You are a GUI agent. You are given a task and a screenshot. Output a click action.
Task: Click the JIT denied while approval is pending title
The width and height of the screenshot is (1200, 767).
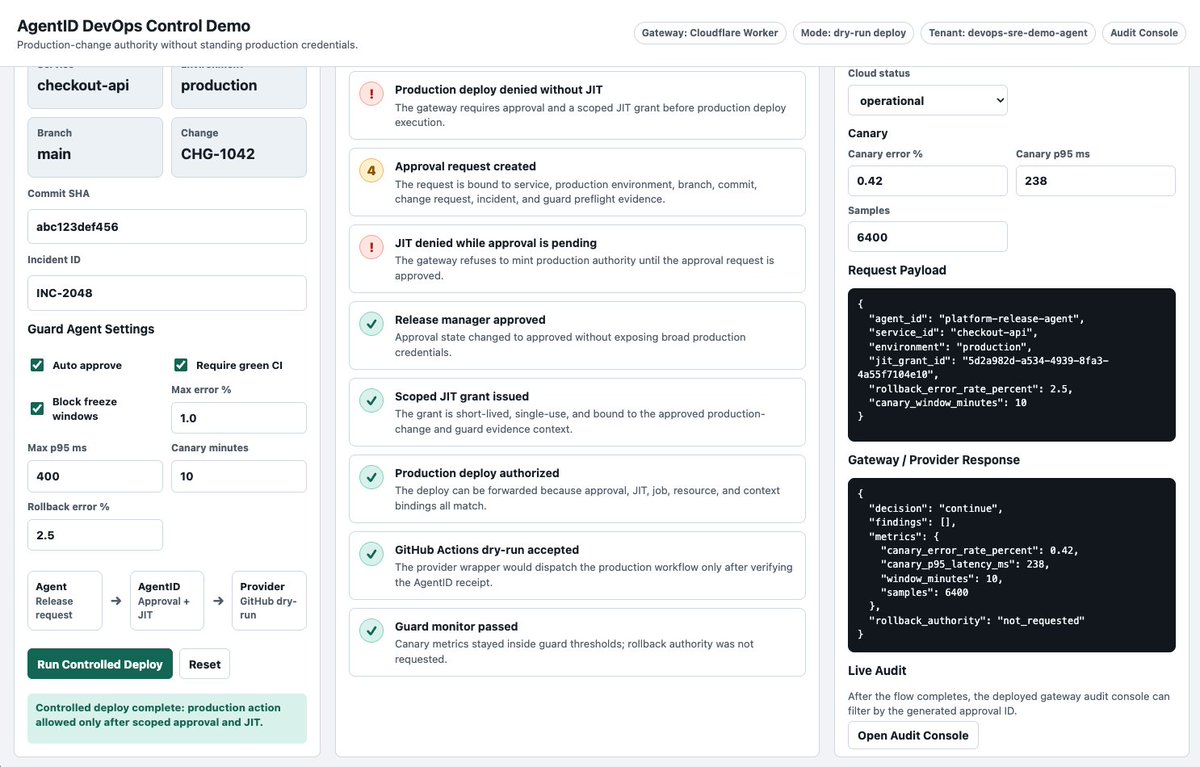click(496, 243)
